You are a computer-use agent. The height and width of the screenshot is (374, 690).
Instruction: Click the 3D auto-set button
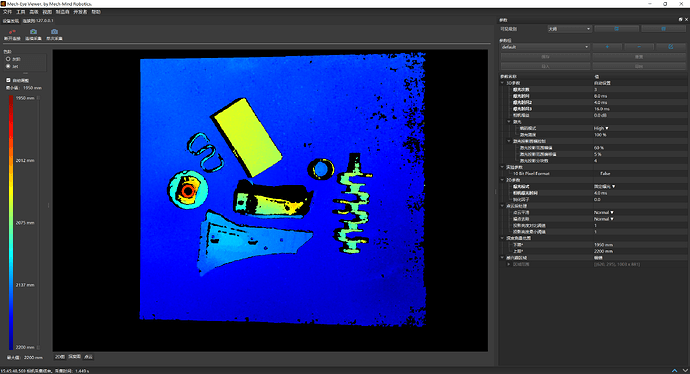(x=602, y=83)
